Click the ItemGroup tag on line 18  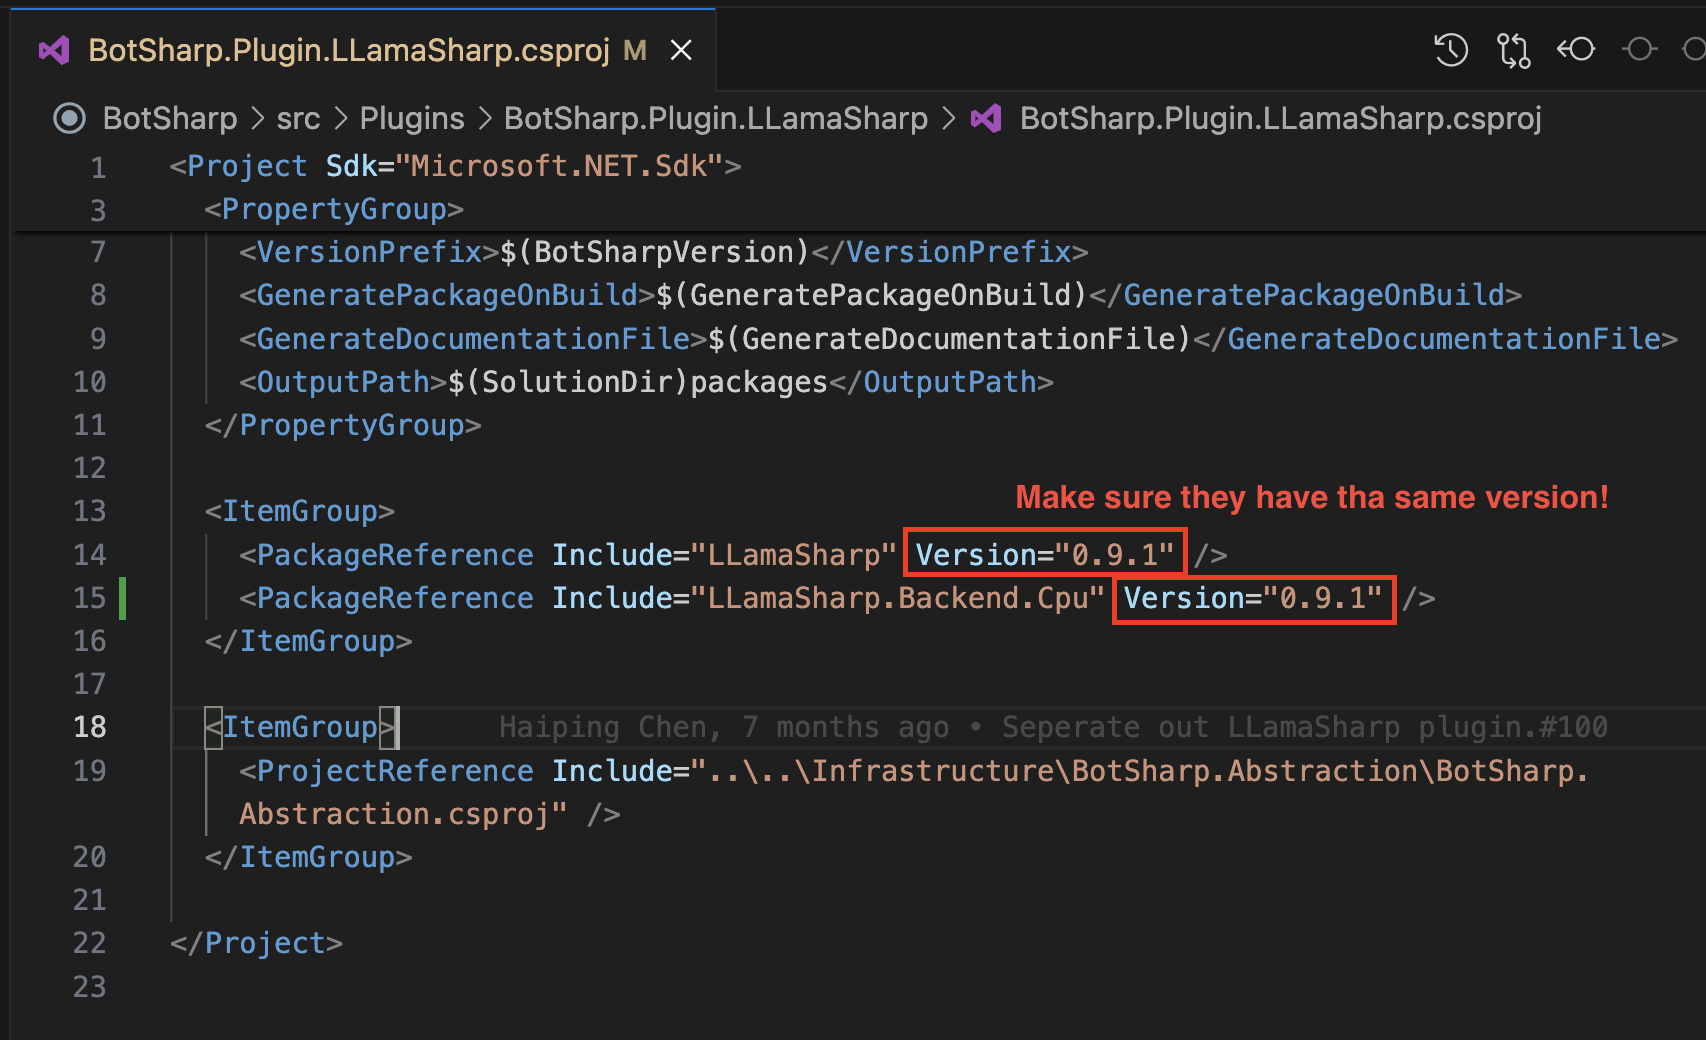(x=299, y=727)
